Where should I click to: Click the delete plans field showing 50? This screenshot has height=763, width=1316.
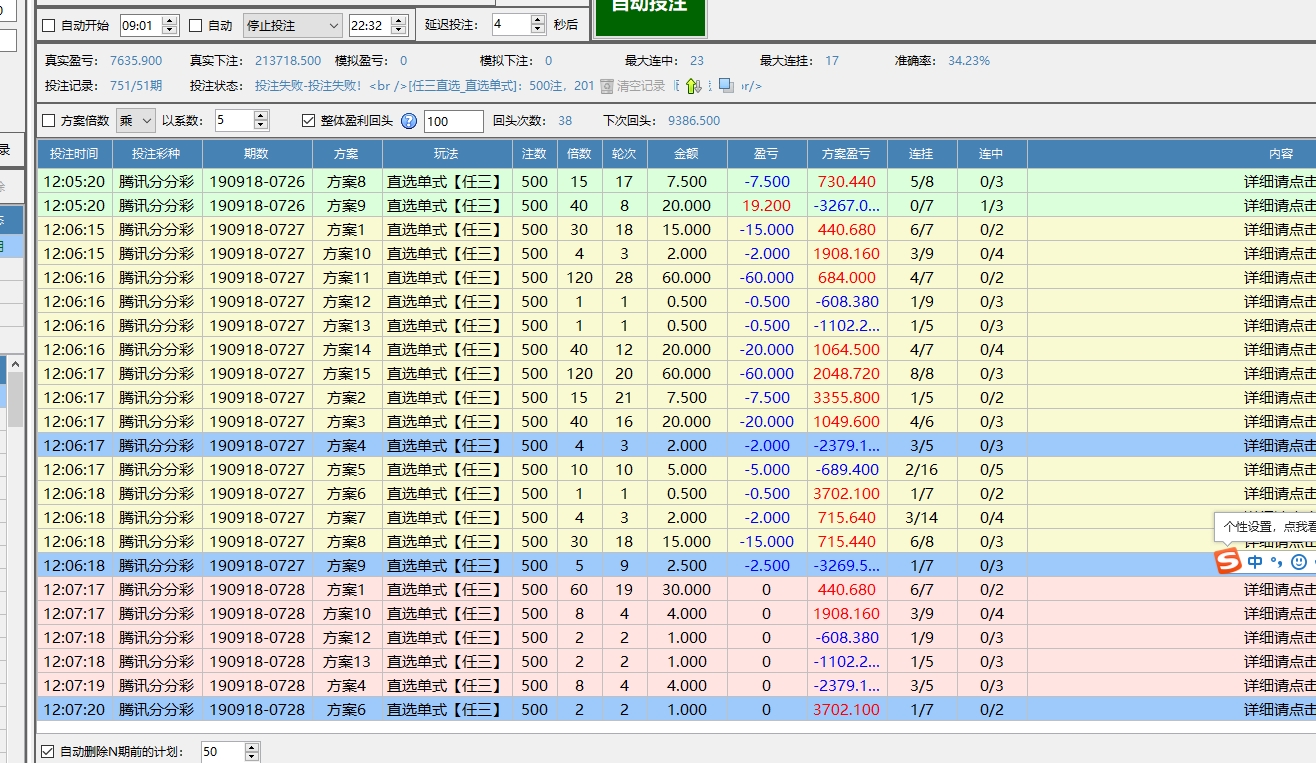click(x=222, y=751)
